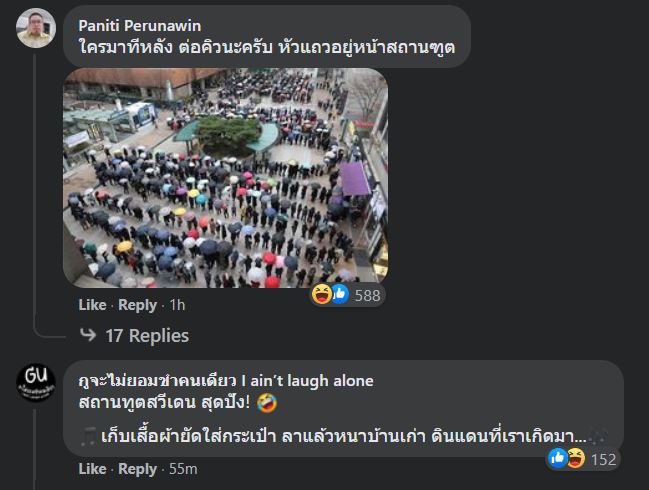Like Paniti Perunawin's comment
649x490 pixels.
click(x=92, y=305)
